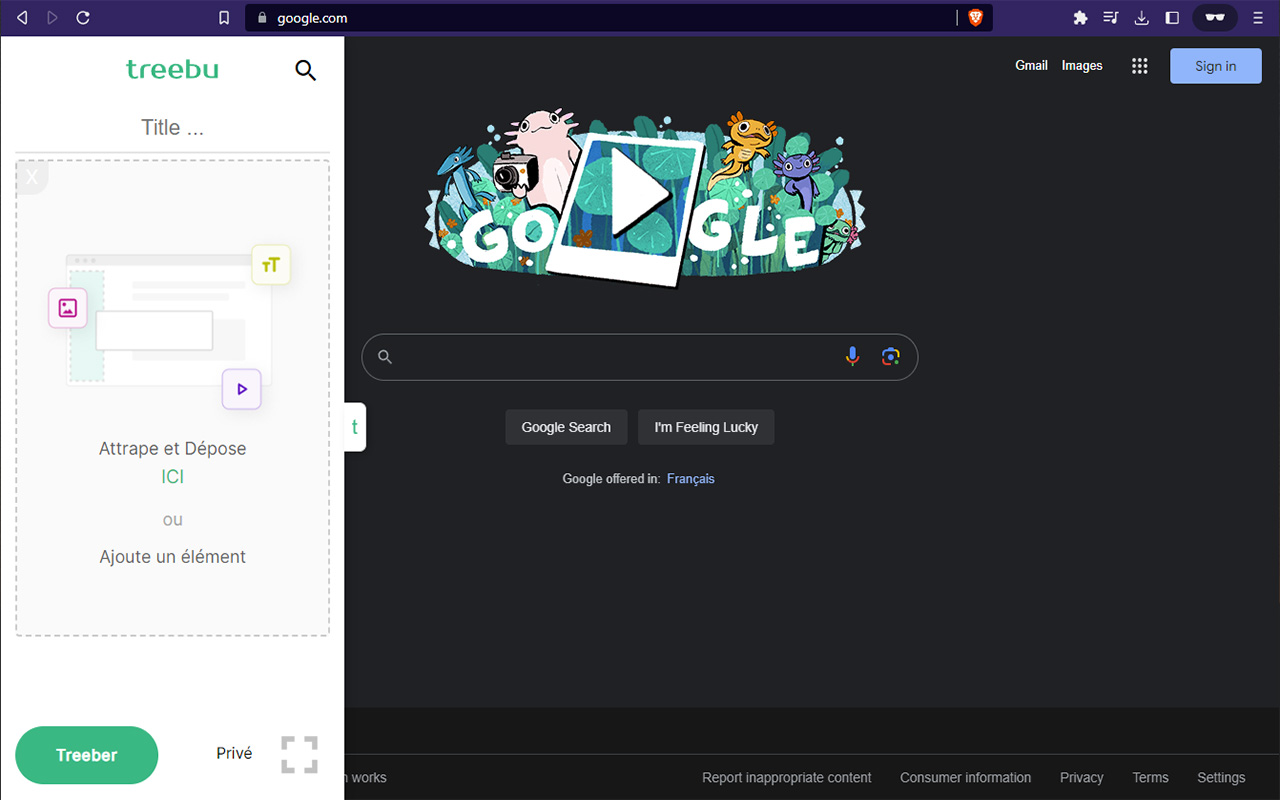
Task: Click Ajoute un élément link
Action: (172, 557)
